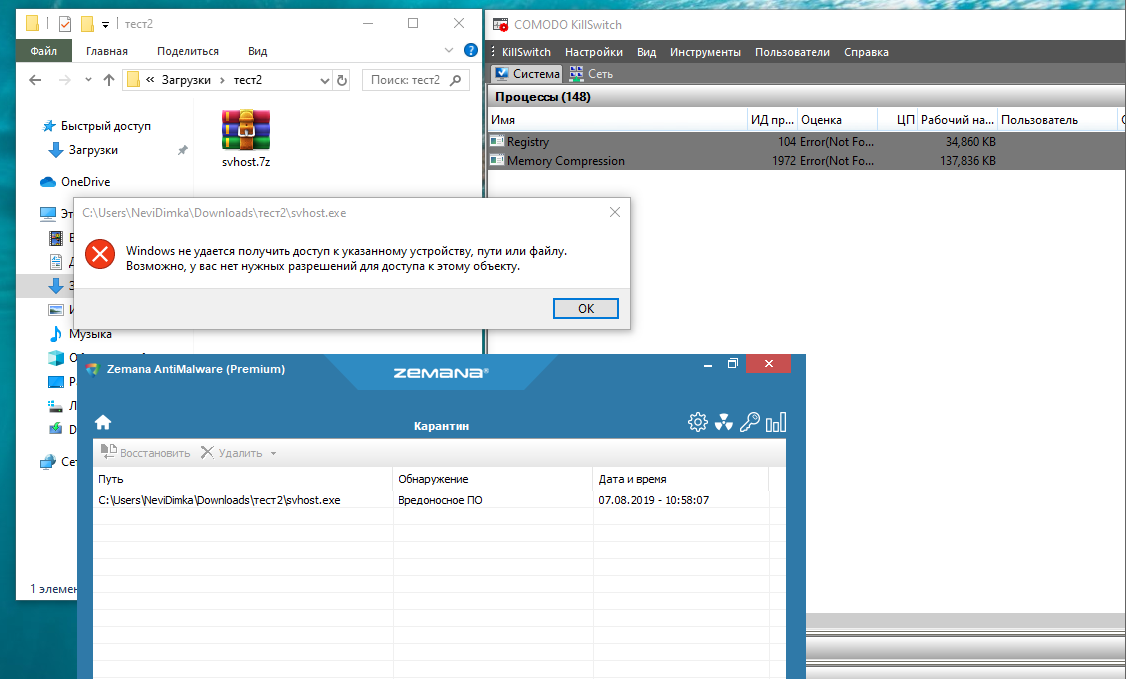
Task: Sort quarantine by Дата и время column
Action: coord(681,479)
